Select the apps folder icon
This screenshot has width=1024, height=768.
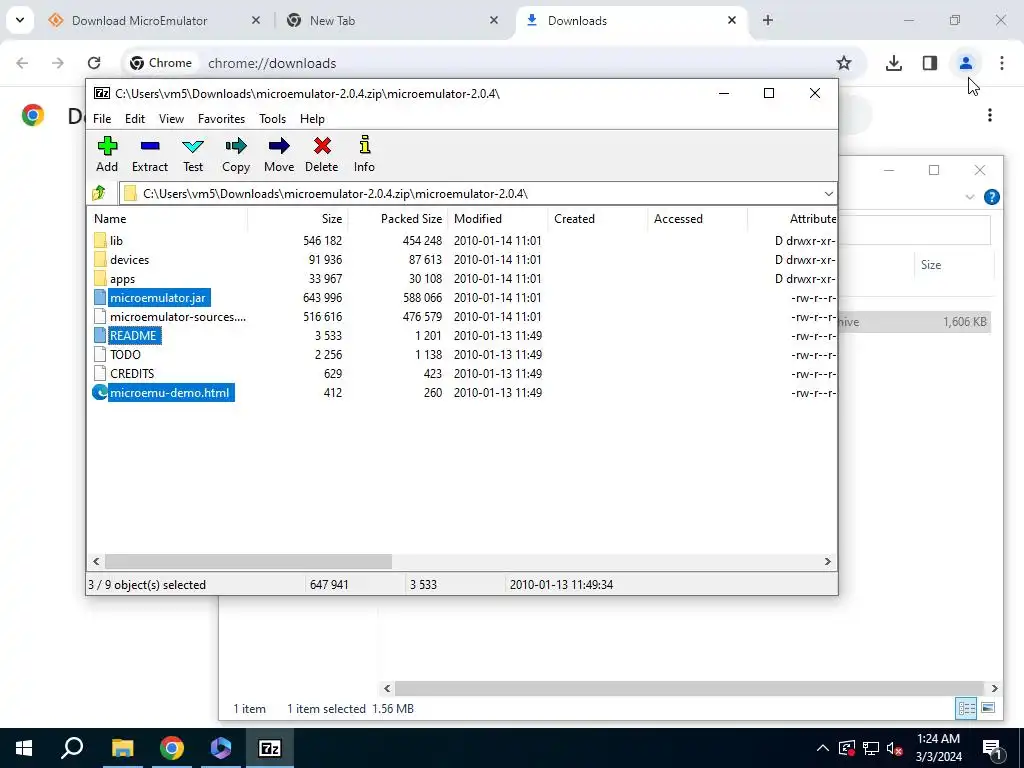pos(100,278)
